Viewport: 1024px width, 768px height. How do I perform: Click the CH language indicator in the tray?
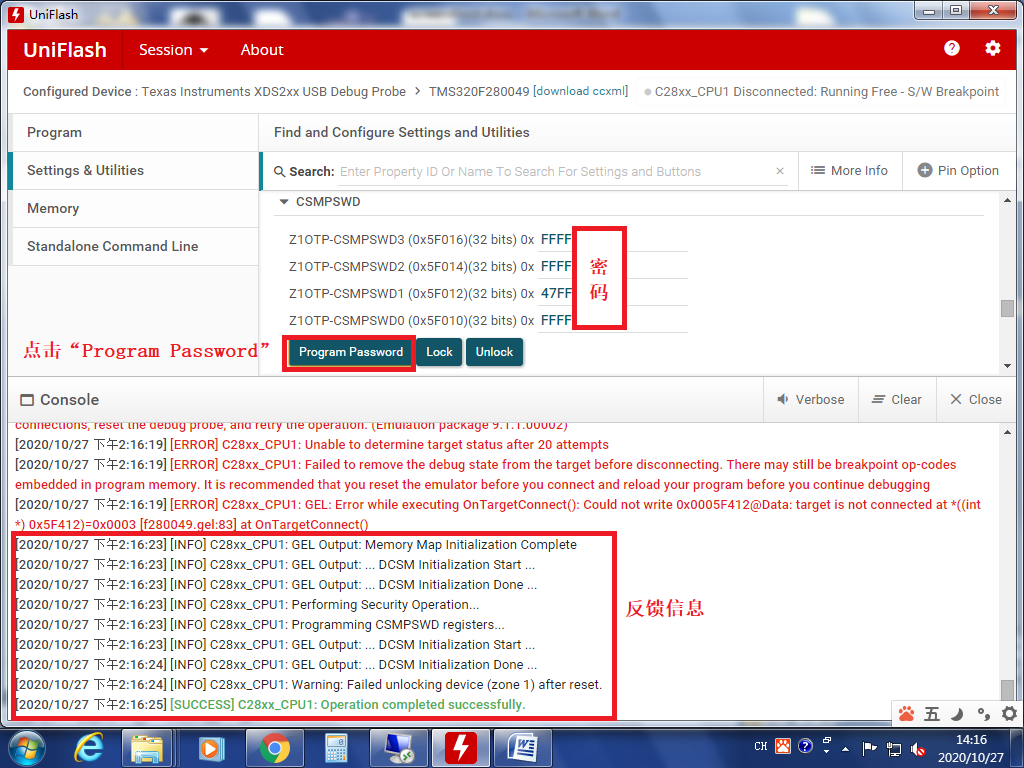point(761,746)
